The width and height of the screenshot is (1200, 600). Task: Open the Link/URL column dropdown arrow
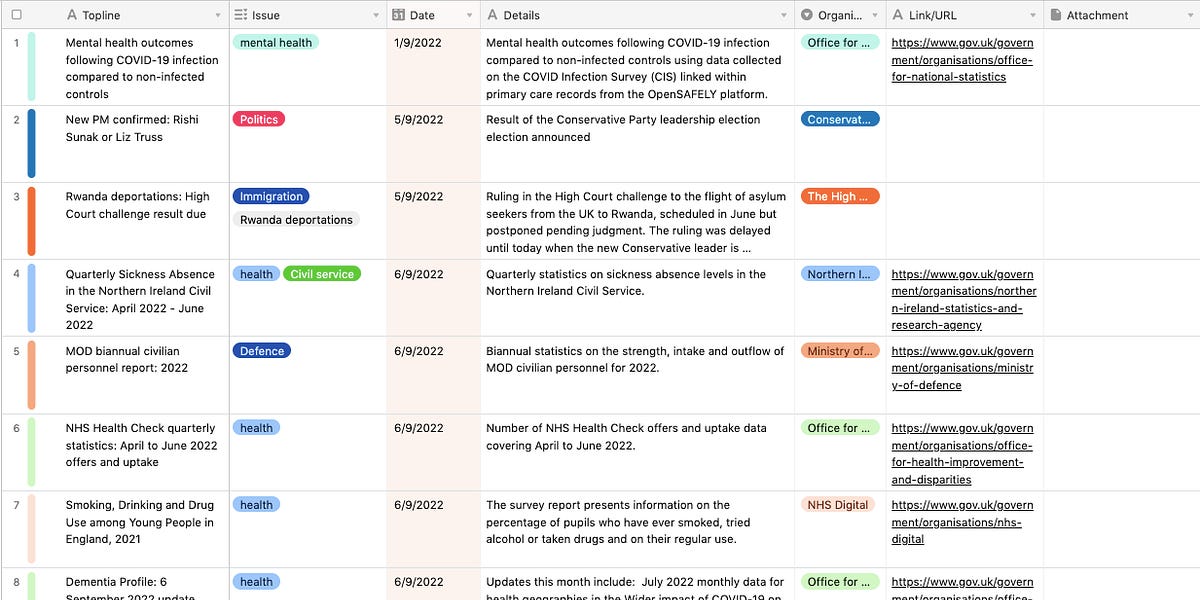click(x=1033, y=16)
